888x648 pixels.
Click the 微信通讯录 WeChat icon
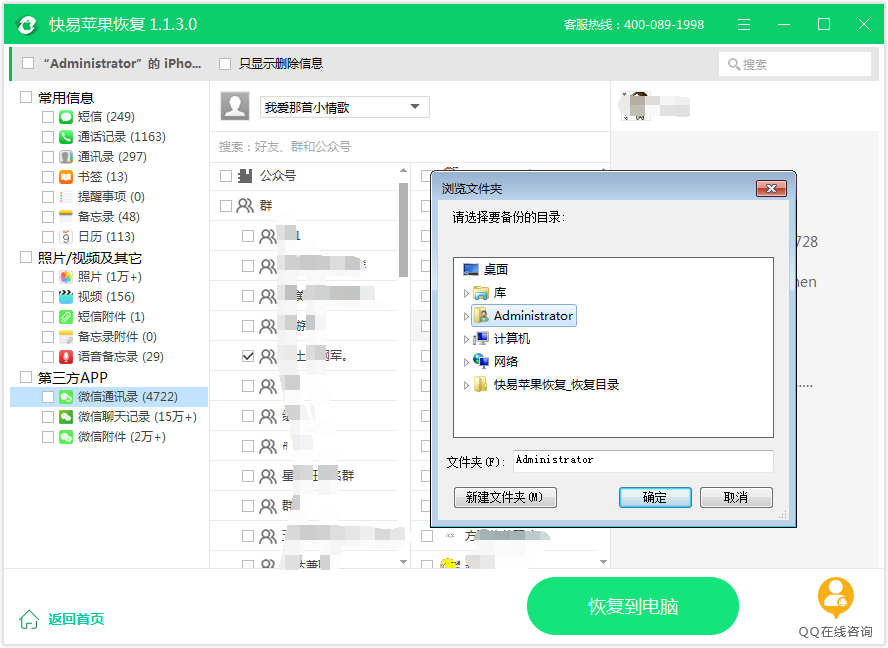(x=66, y=397)
